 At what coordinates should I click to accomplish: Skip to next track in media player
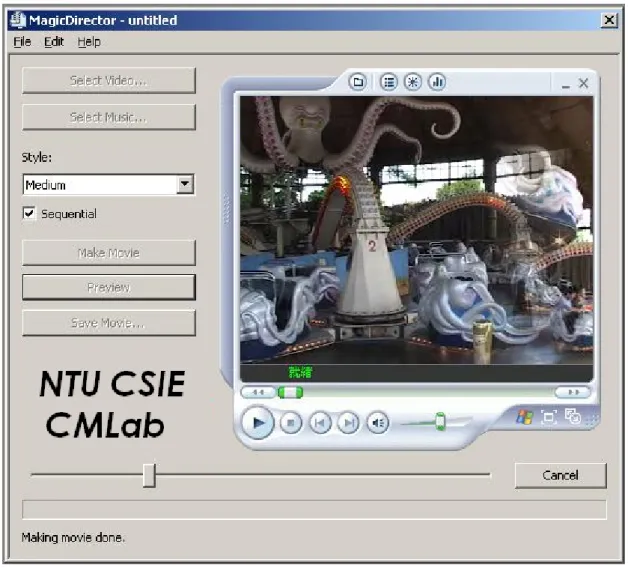(348, 423)
